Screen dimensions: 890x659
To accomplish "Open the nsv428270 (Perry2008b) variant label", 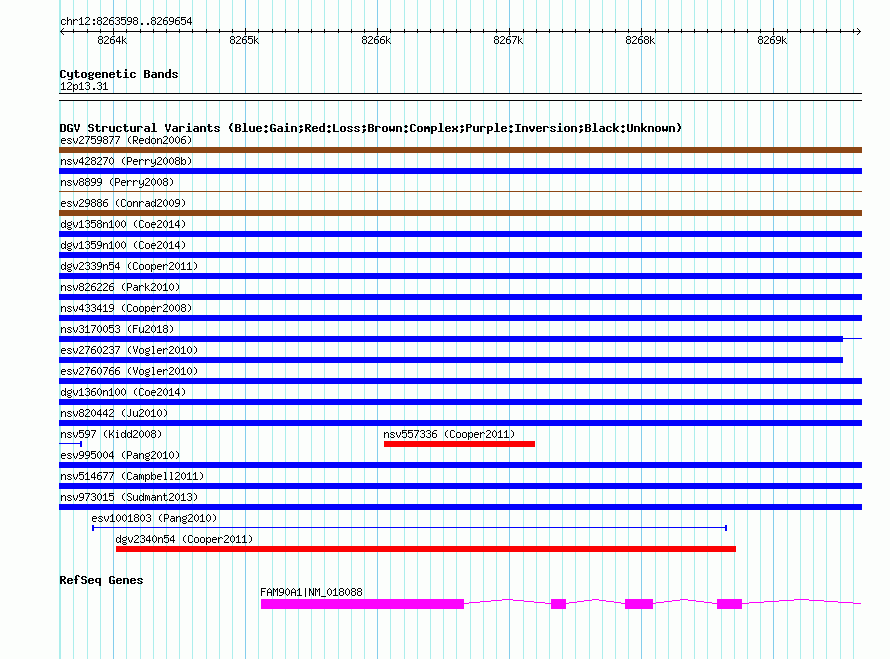I will coord(126,161).
